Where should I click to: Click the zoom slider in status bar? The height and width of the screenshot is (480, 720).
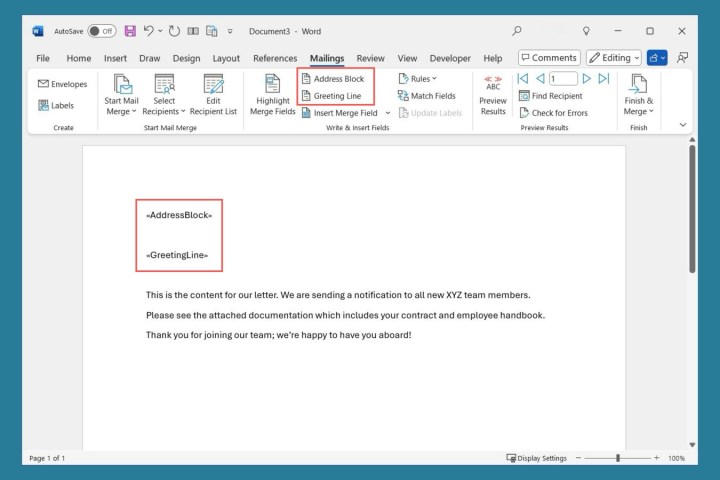click(x=618, y=458)
